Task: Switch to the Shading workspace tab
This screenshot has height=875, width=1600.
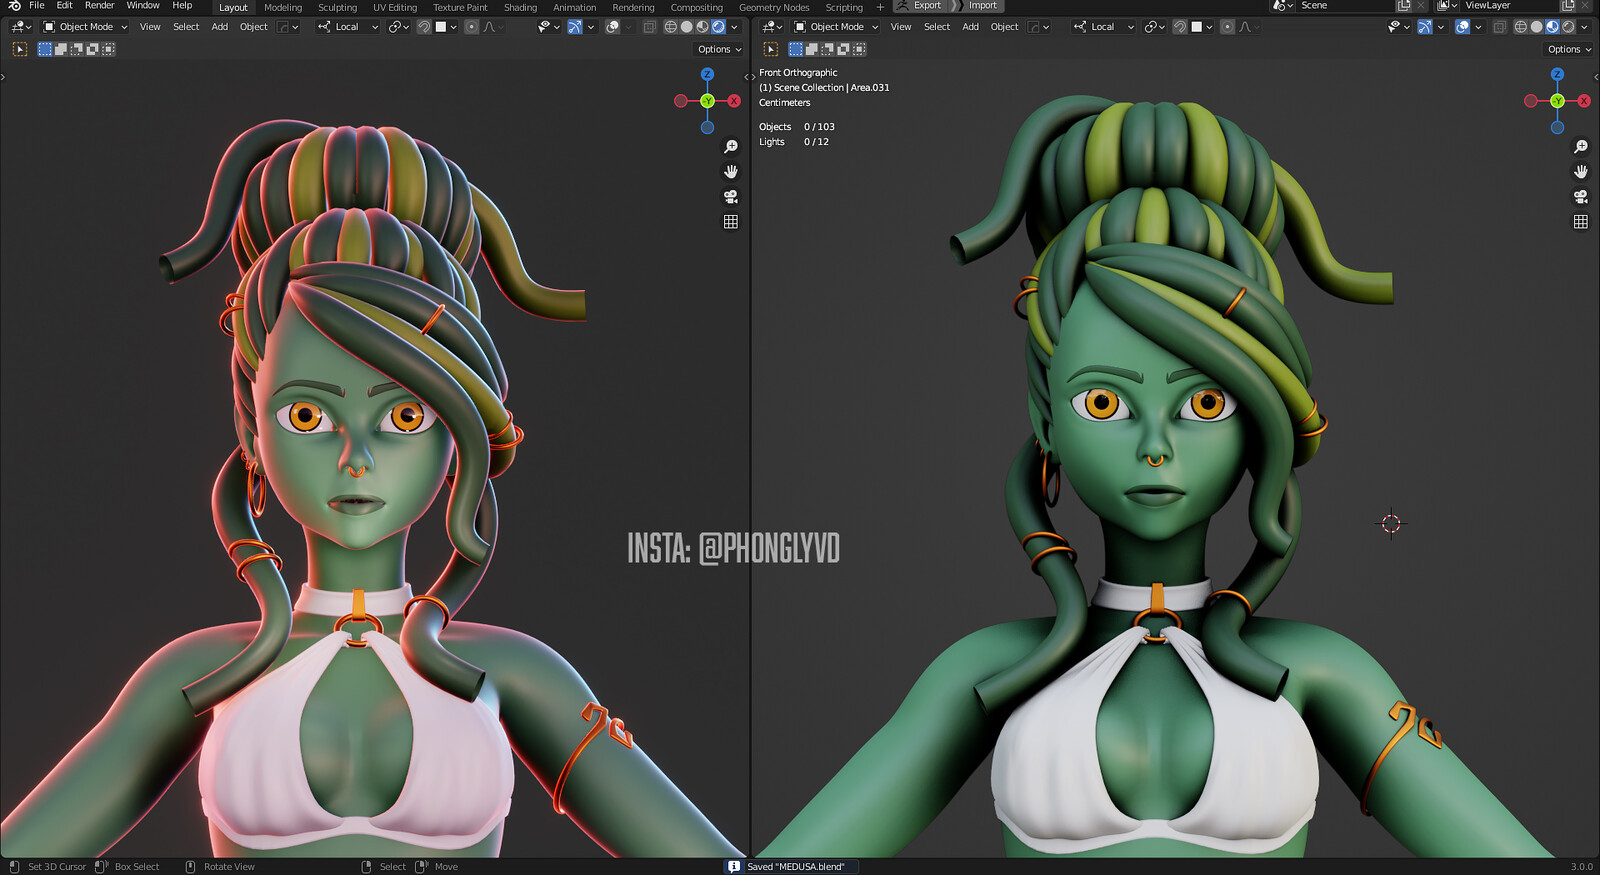Action: click(x=520, y=7)
